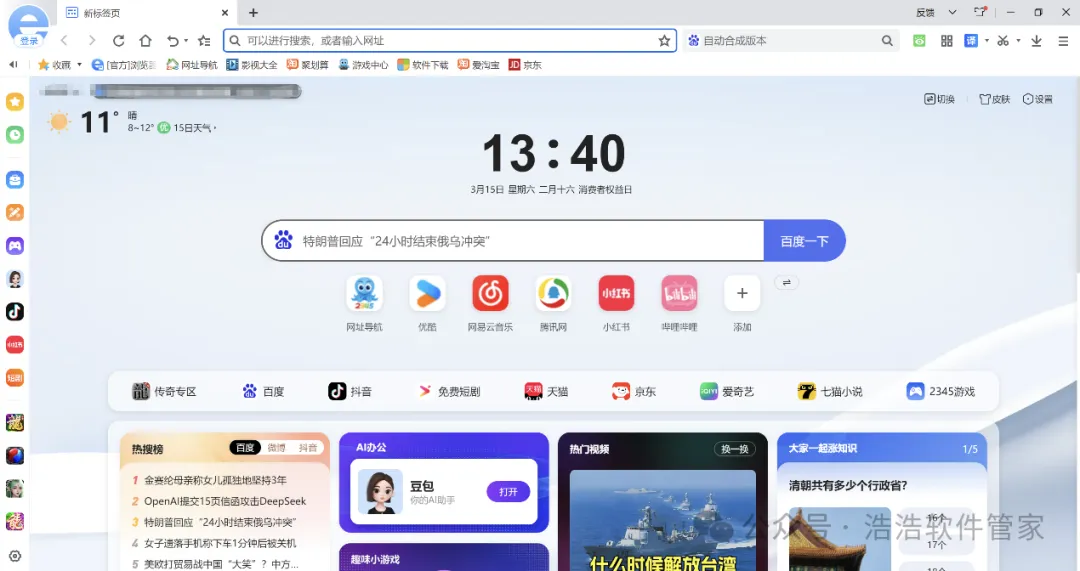Open 爱奇艺 in the site row

point(727,391)
